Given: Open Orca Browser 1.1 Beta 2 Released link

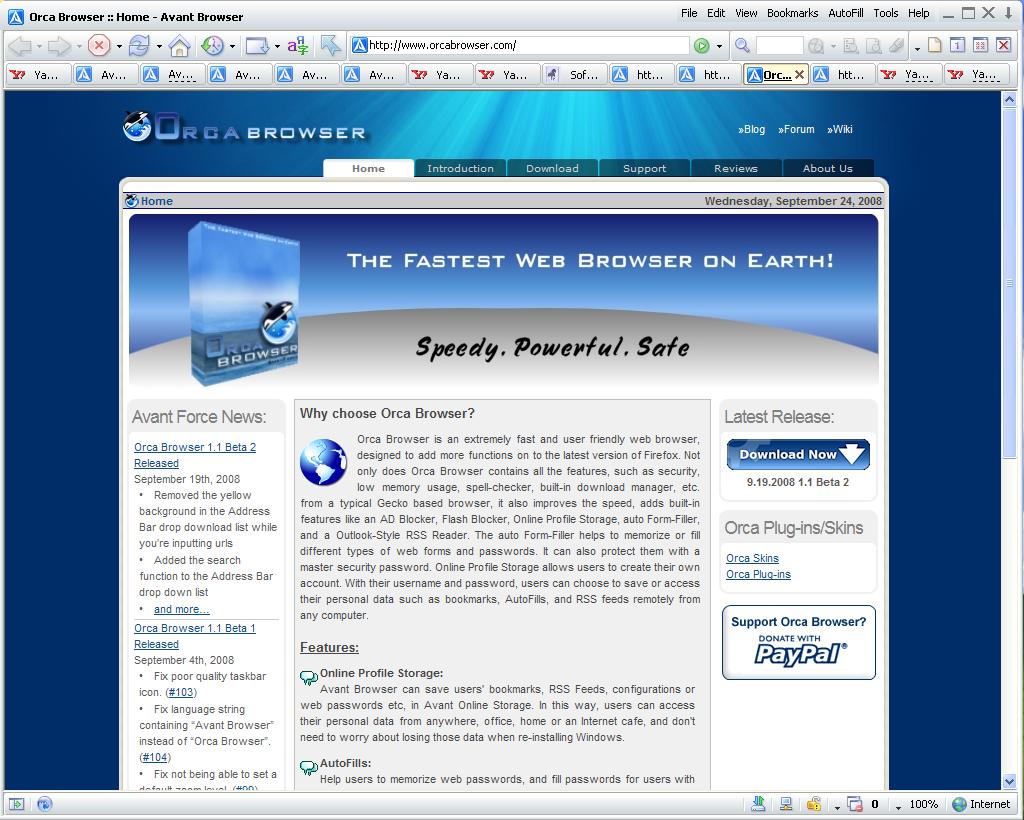Looking at the screenshot, I should tap(195, 455).
